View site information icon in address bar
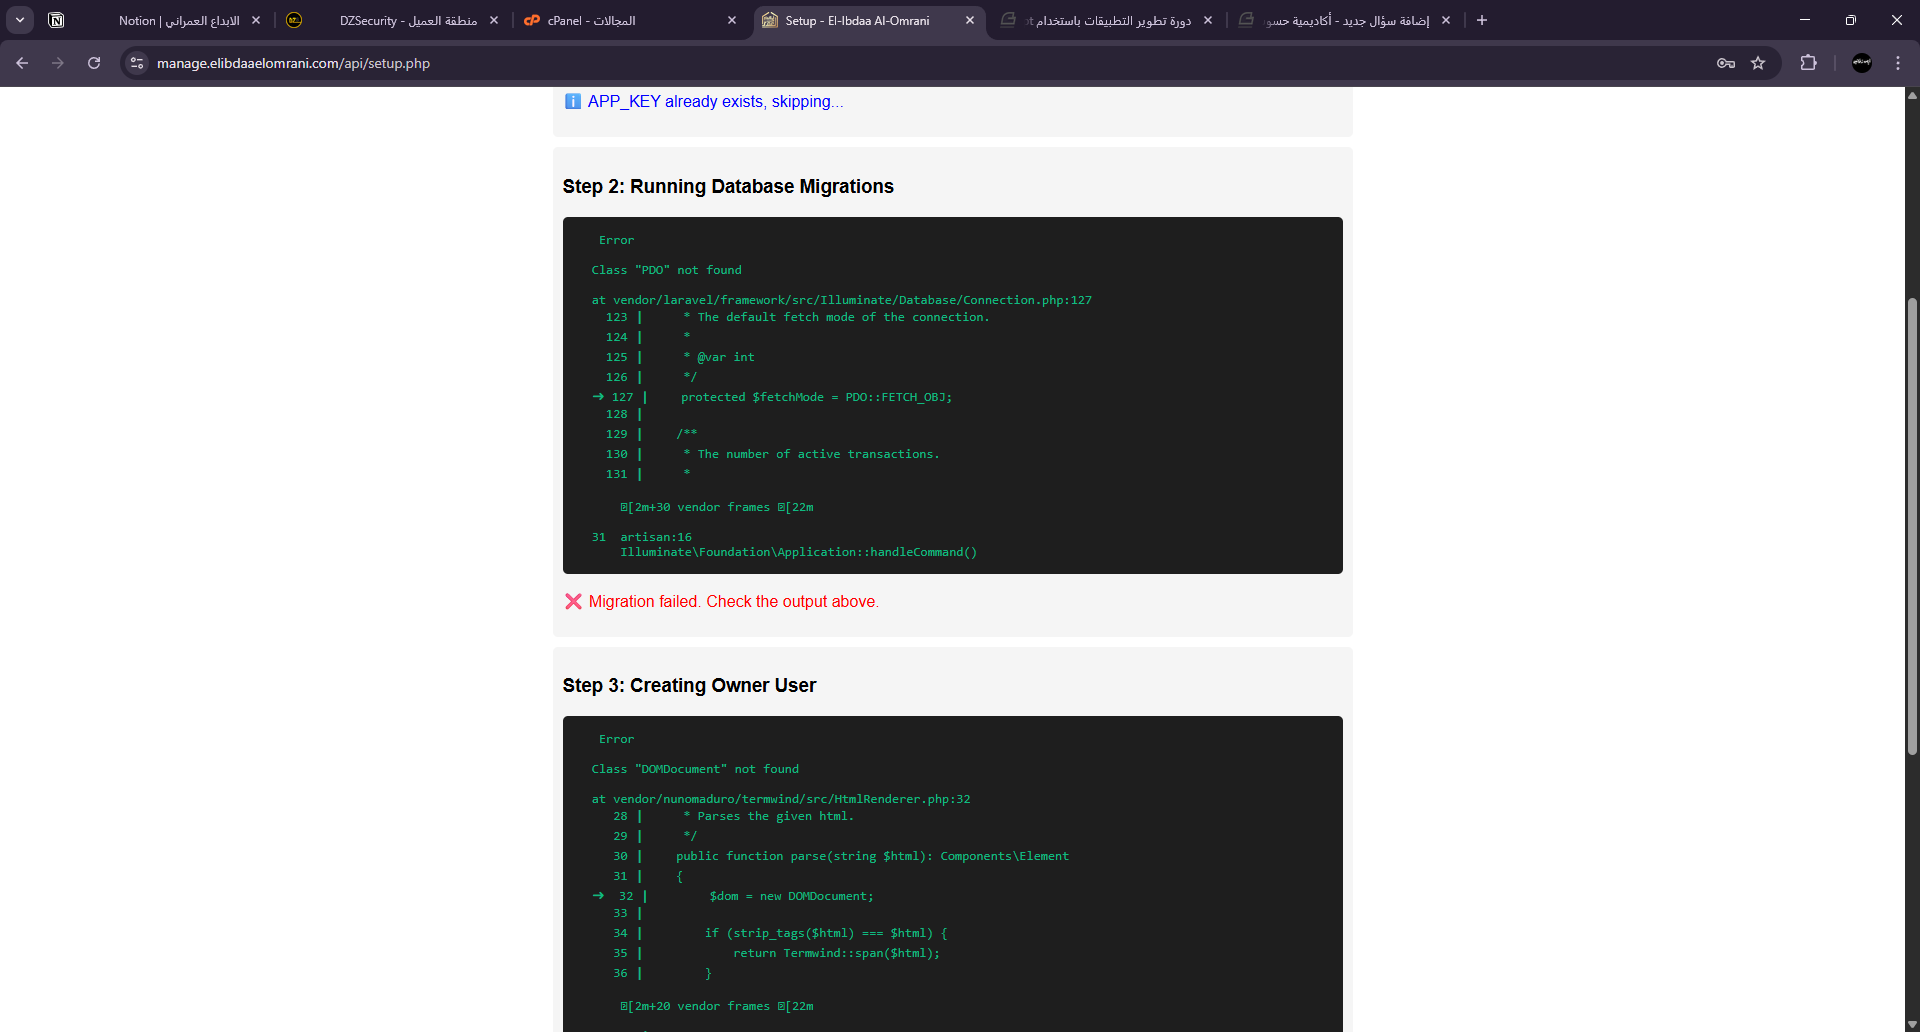The height and width of the screenshot is (1032, 1920). coord(138,63)
